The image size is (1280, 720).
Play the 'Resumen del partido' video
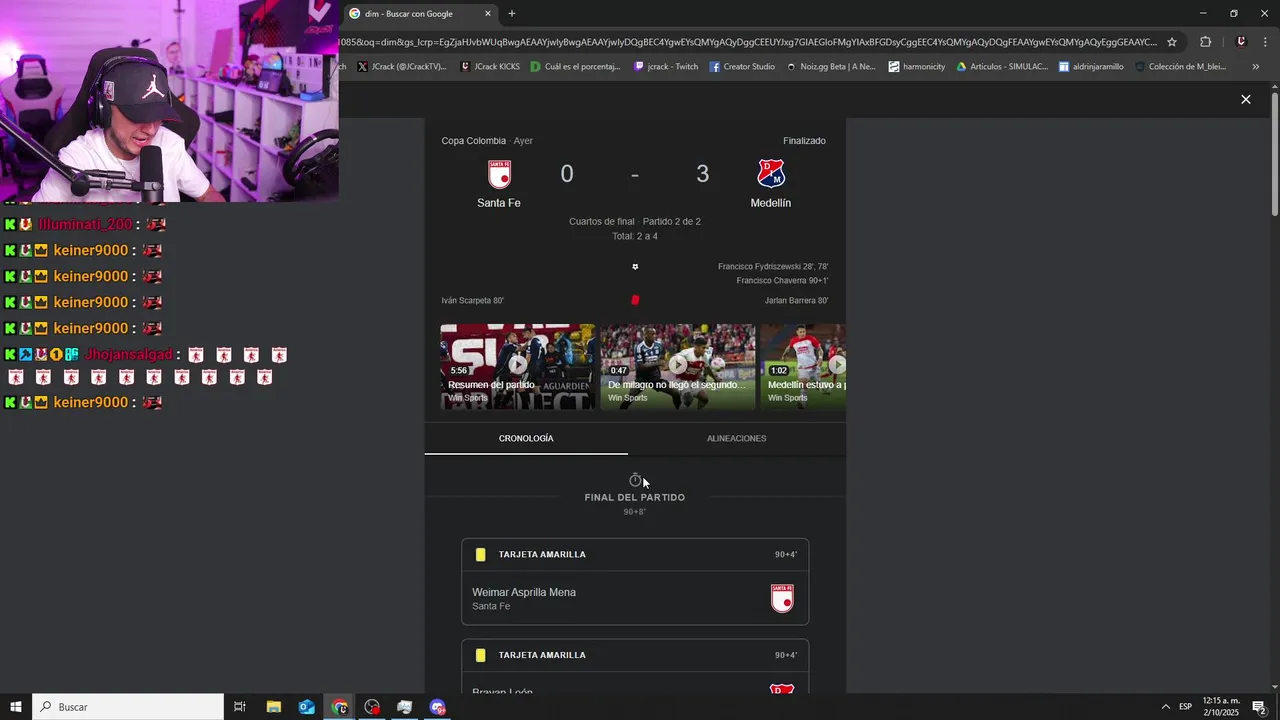(517, 366)
